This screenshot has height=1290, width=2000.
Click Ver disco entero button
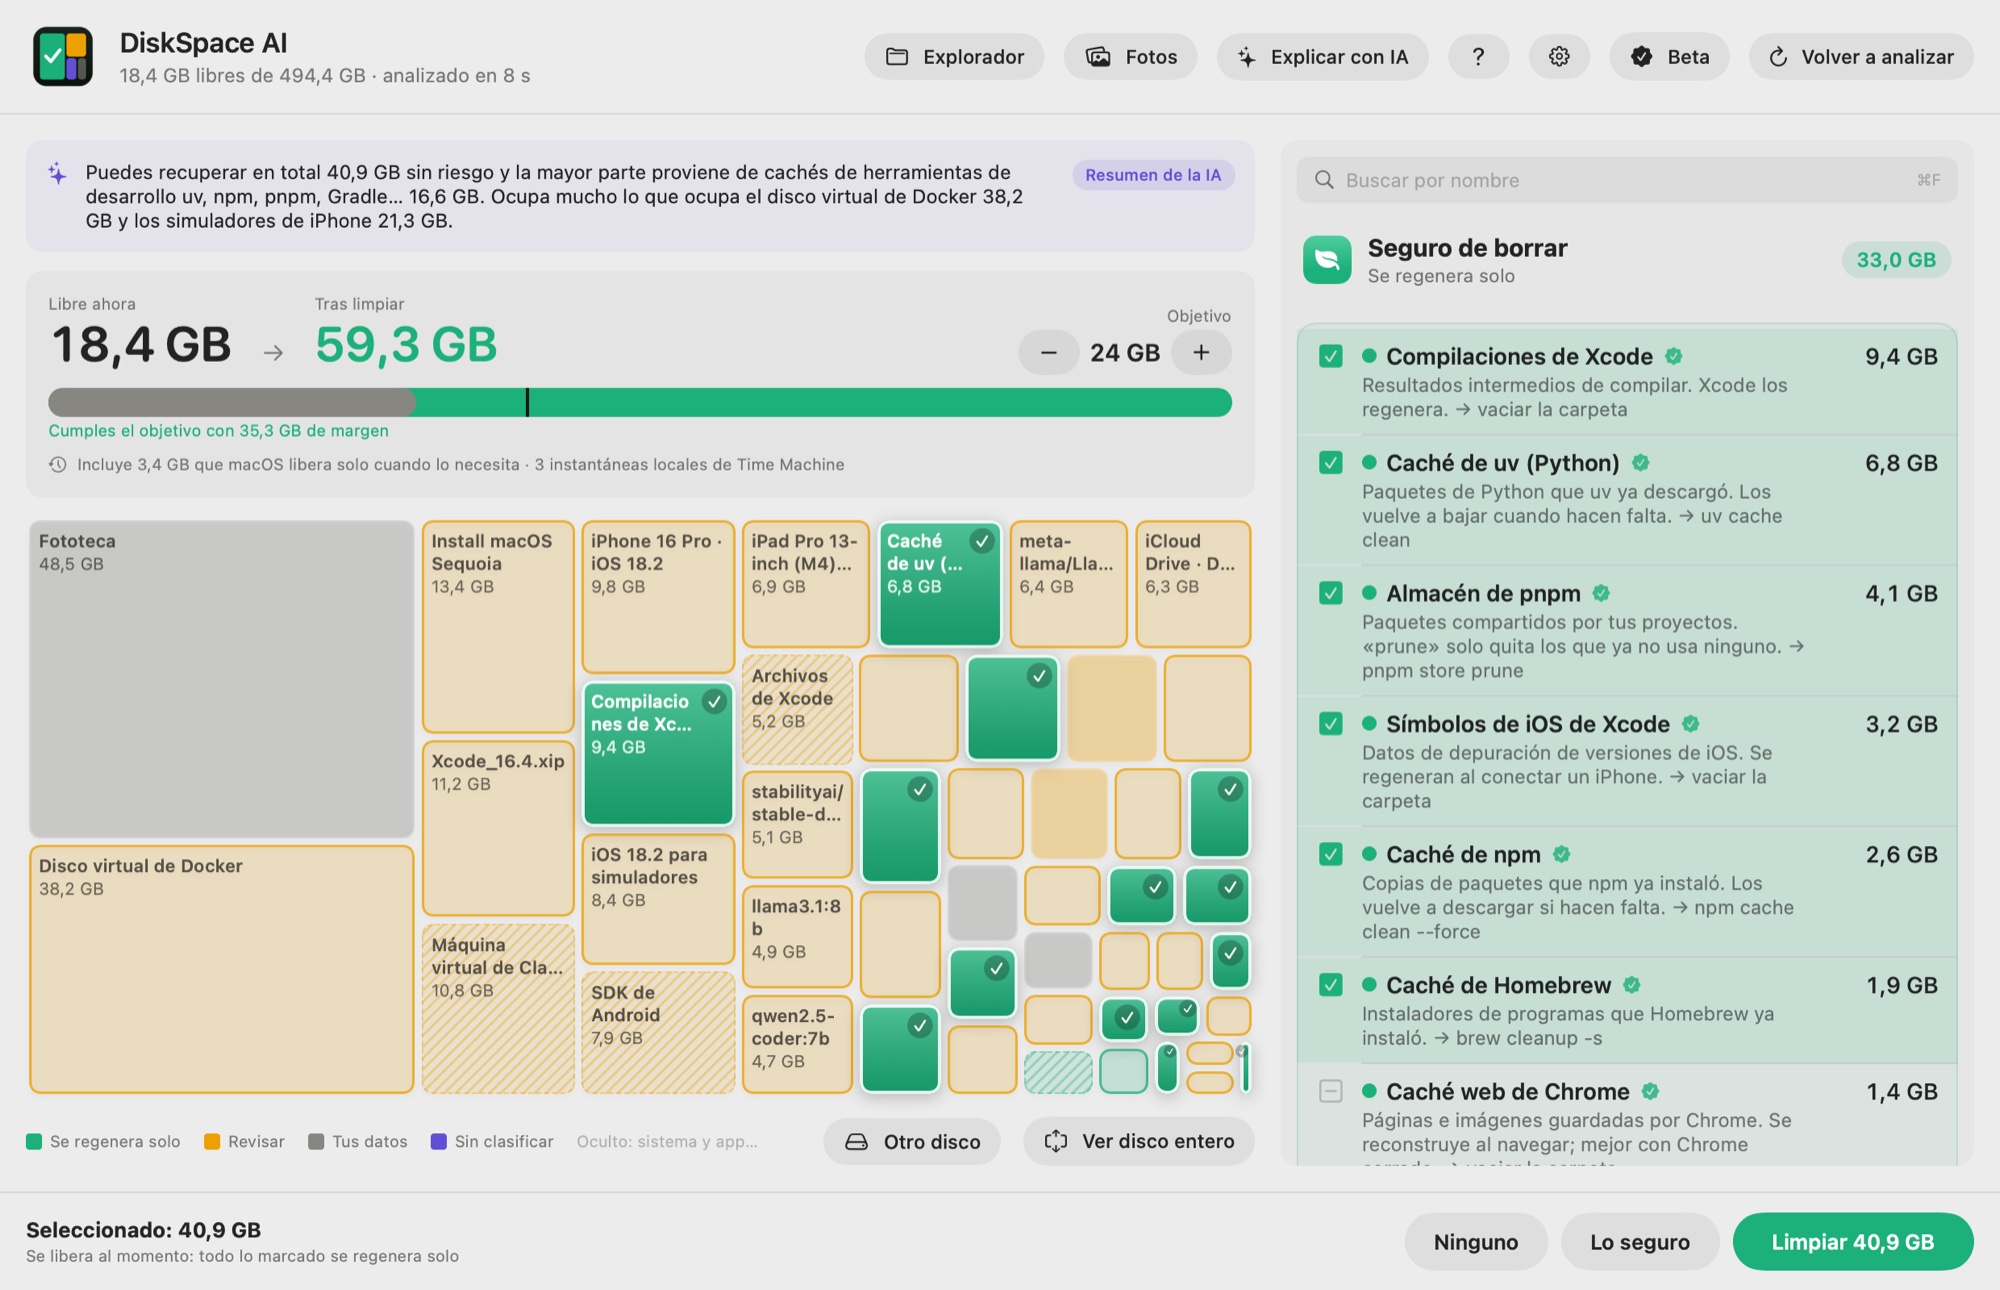(1139, 1142)
